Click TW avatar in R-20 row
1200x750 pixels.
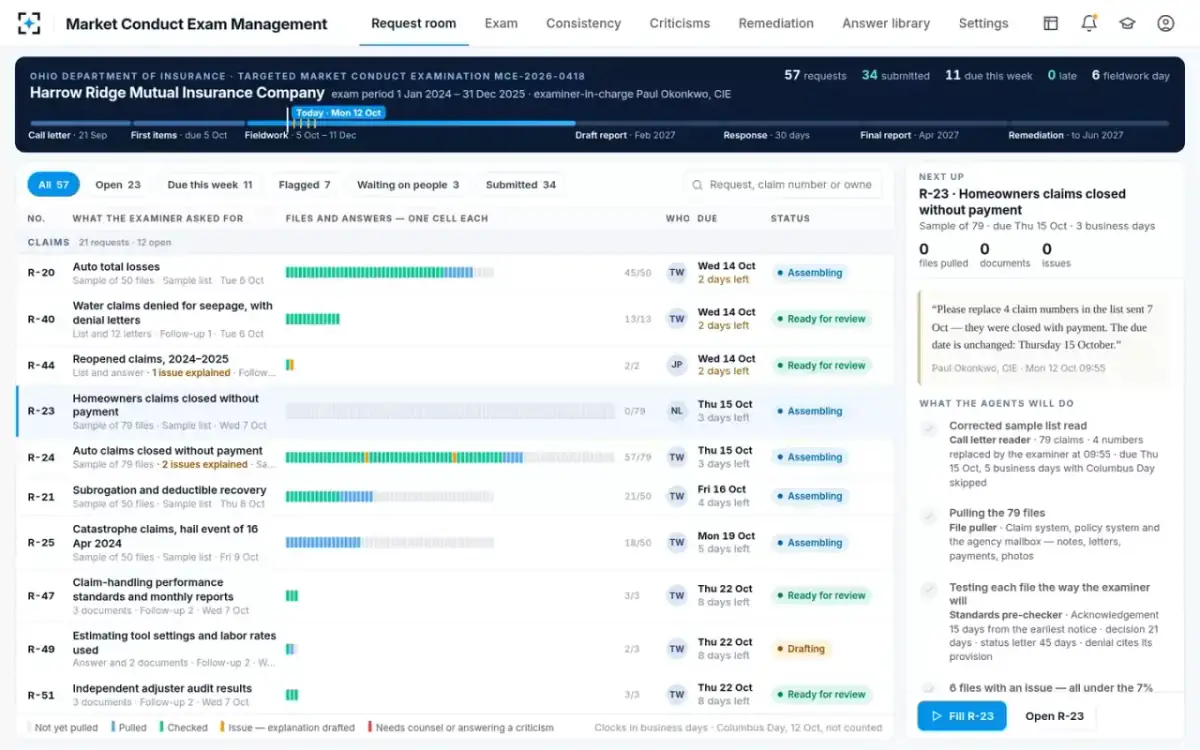click(677, 273)
